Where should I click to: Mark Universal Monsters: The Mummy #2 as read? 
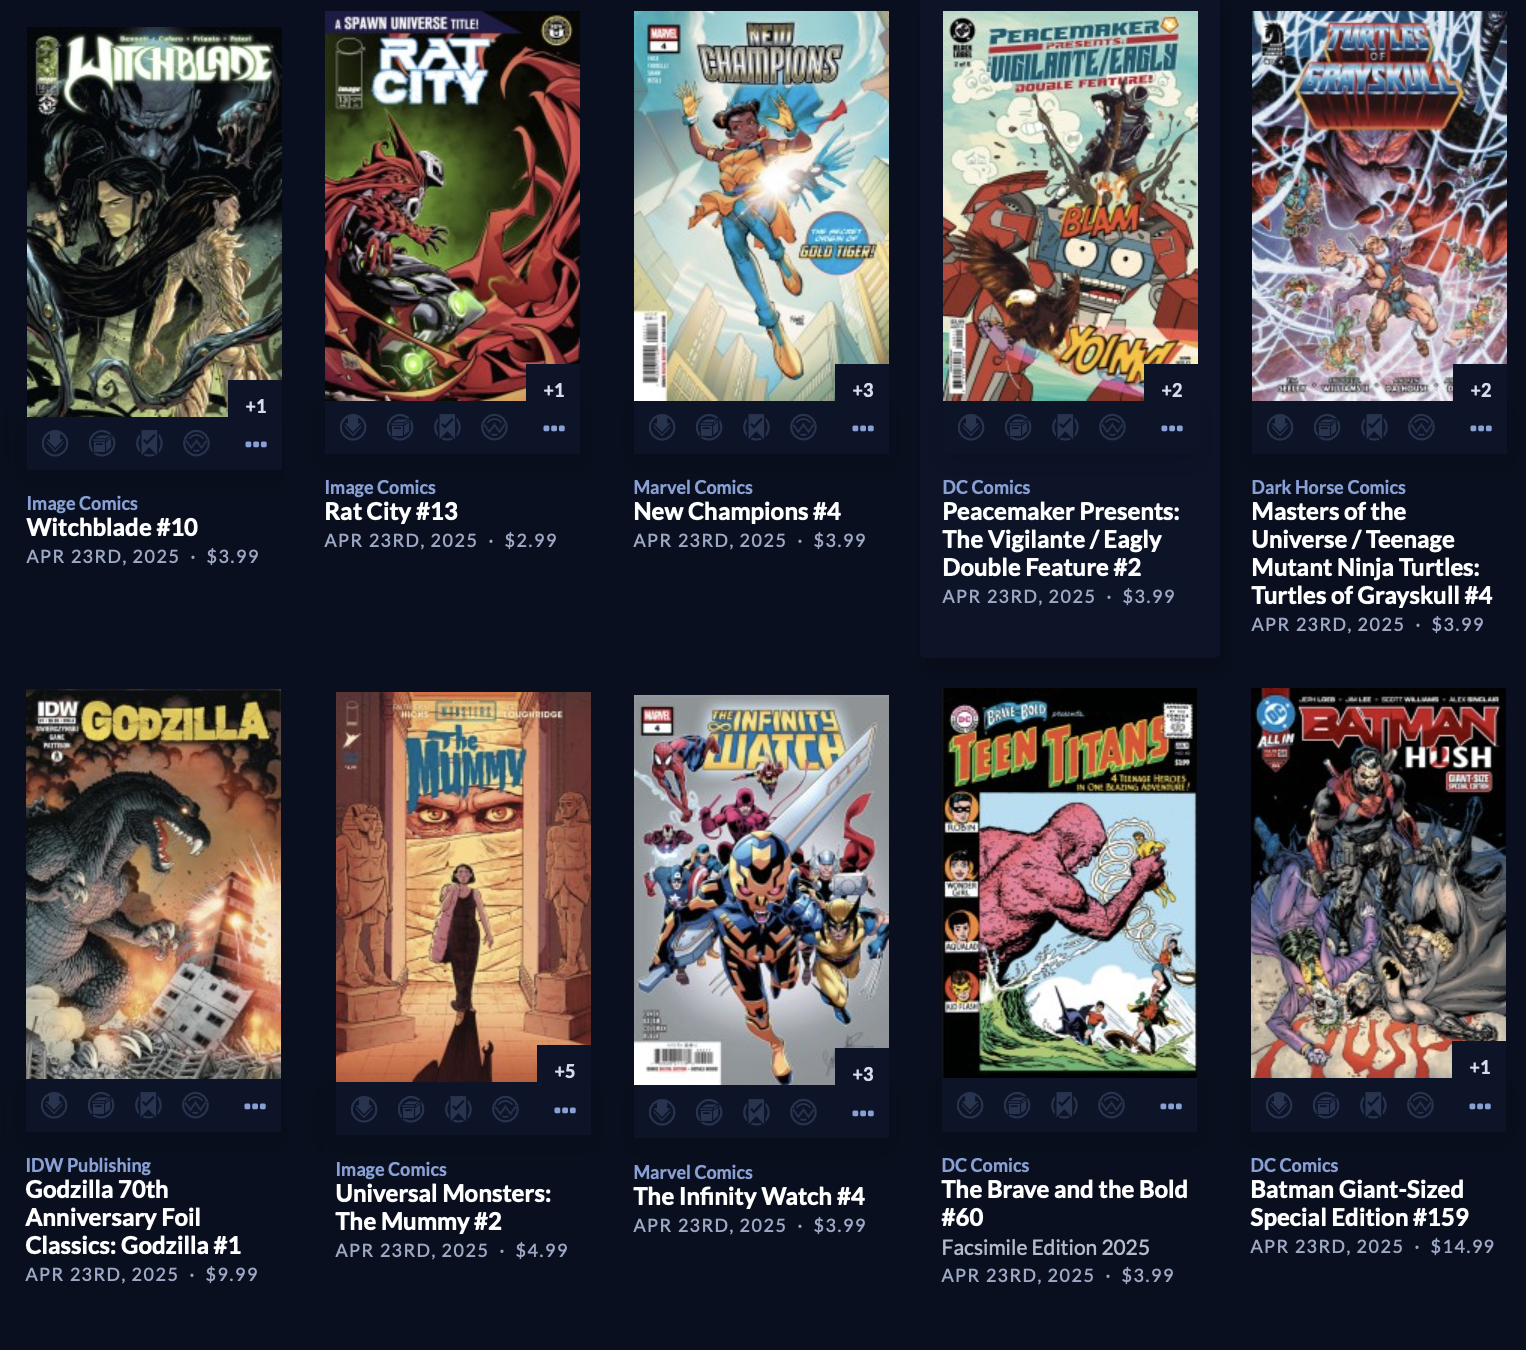458,1110
